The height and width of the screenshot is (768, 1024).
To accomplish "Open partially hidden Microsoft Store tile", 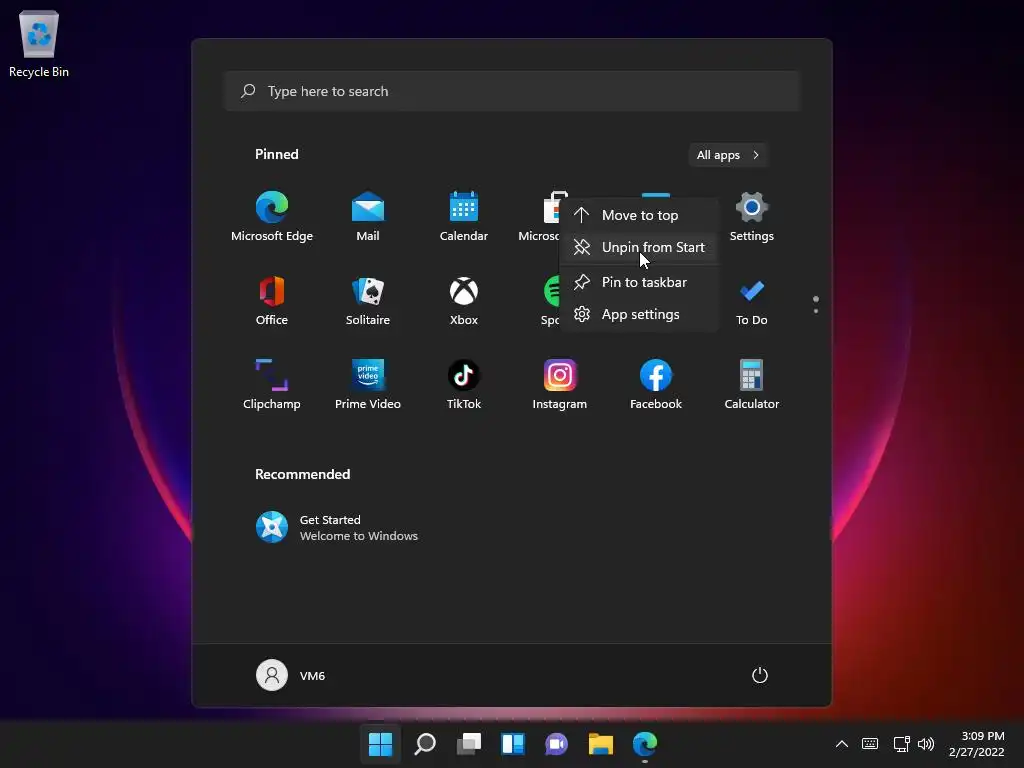I will click(x=541, y=217).
